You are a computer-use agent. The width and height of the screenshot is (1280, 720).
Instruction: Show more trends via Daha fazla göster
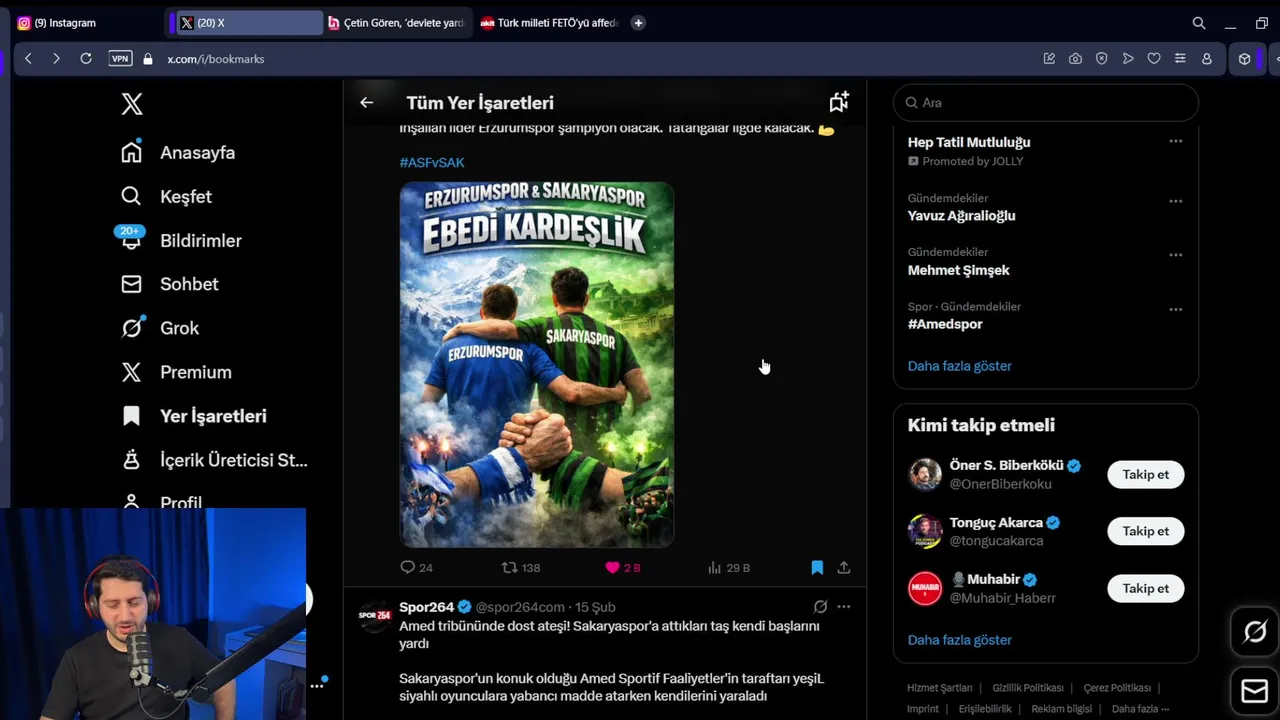coord(960,366)
